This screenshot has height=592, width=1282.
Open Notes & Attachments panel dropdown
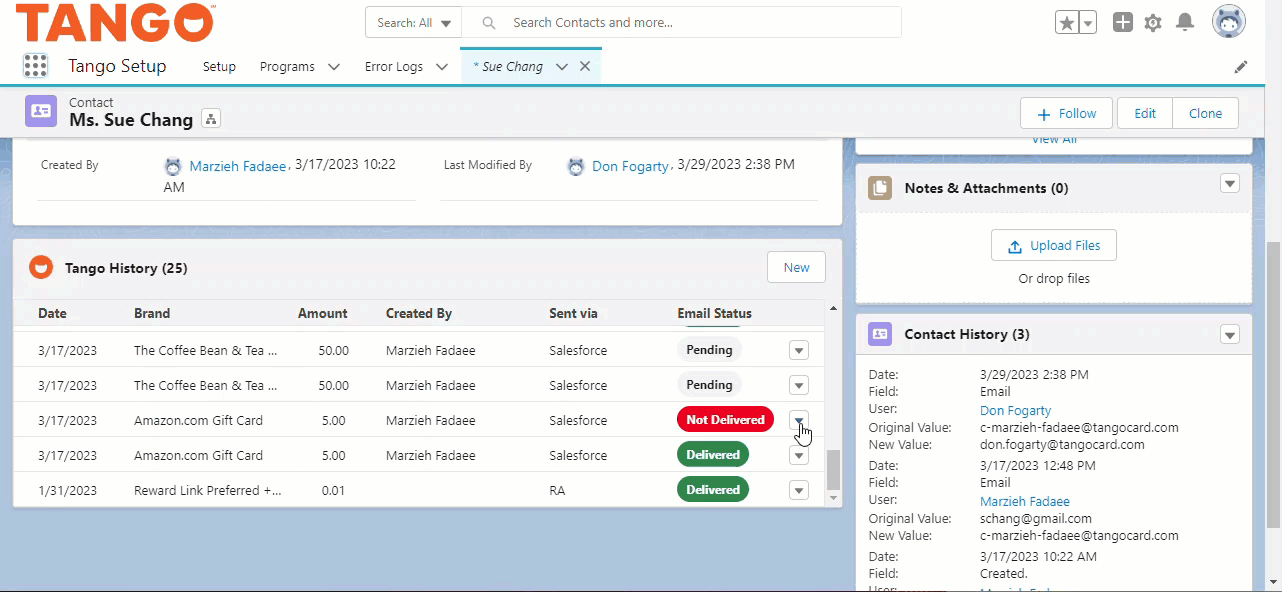(1230, 184)
